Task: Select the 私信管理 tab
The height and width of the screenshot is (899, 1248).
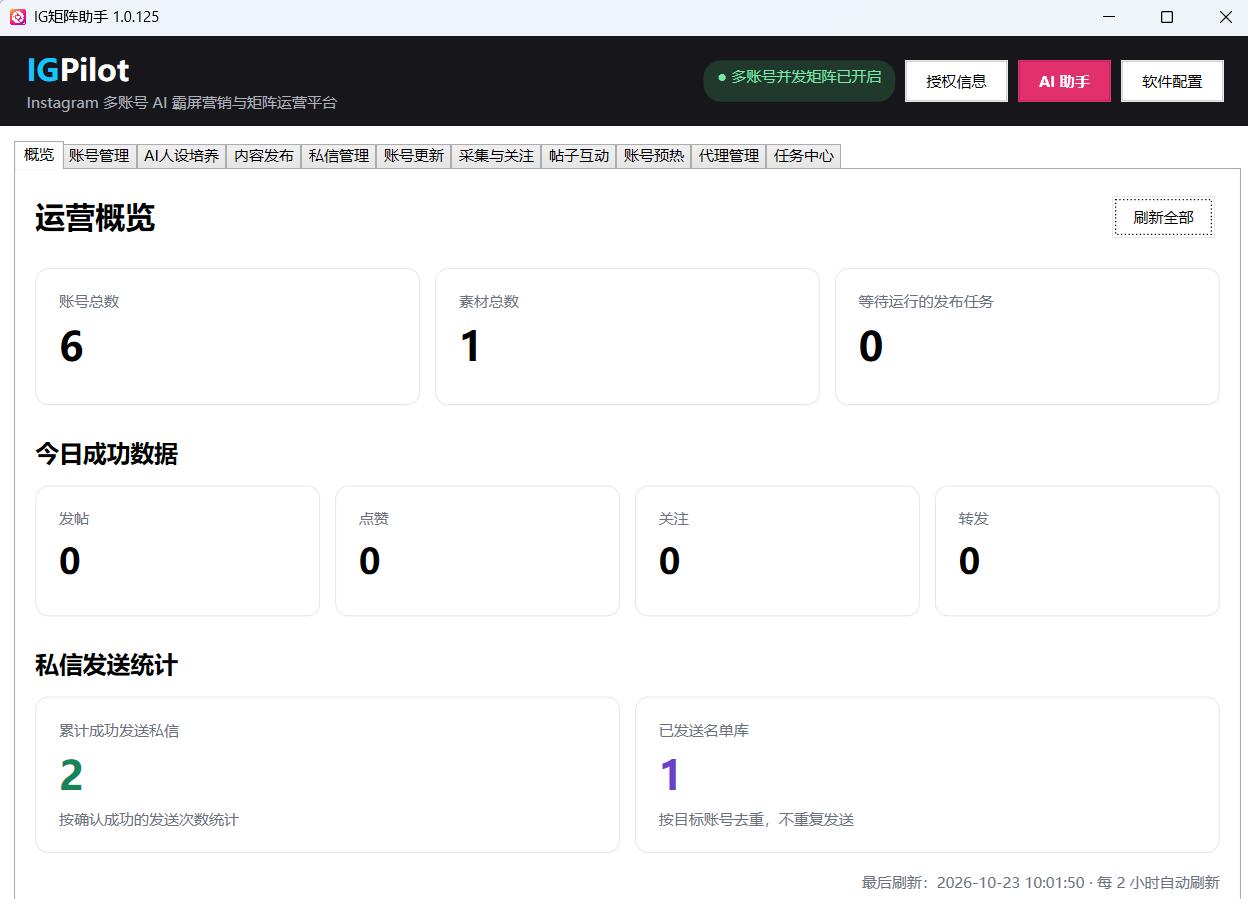Action: pos(339,156)
